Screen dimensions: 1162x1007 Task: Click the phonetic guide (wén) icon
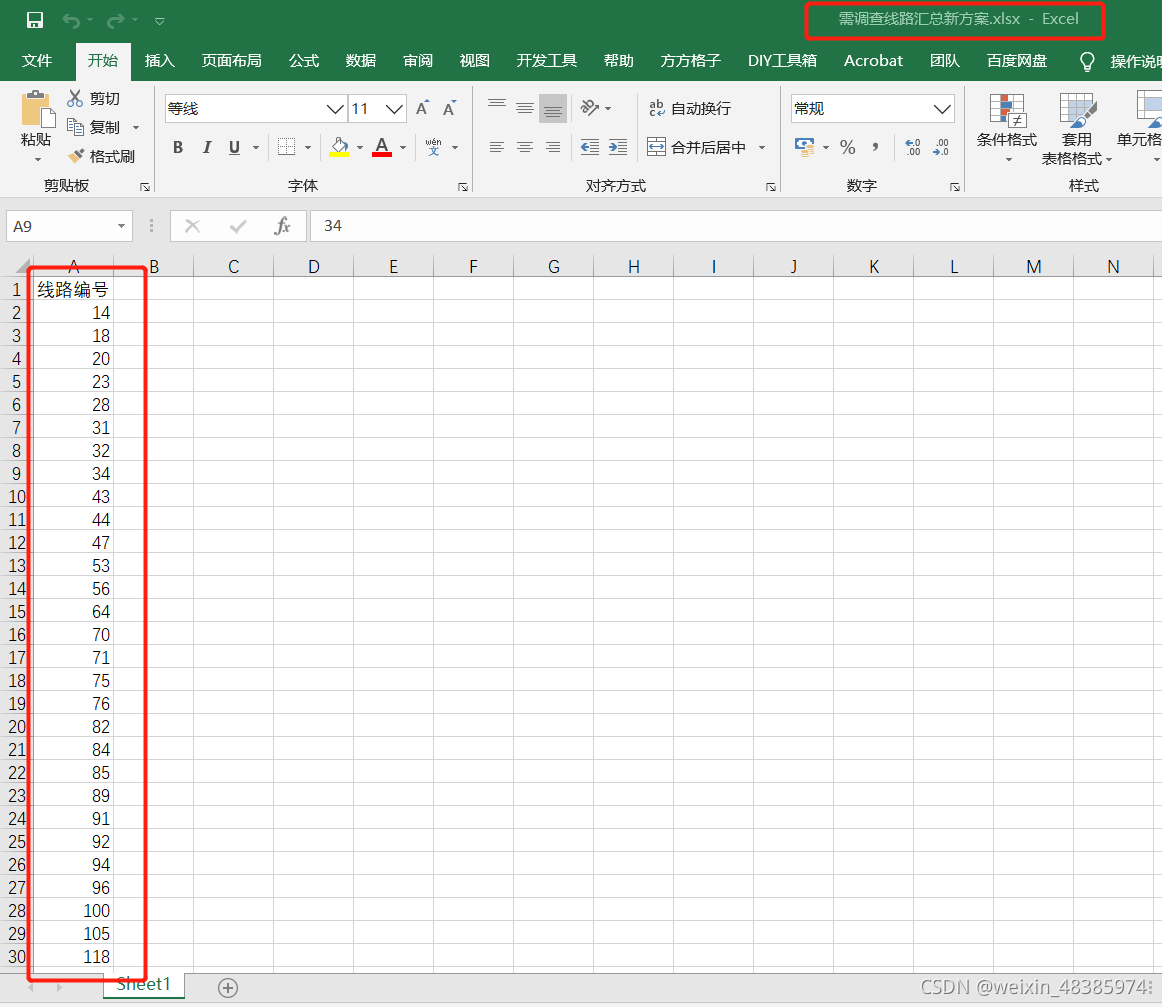pos(434,147)
